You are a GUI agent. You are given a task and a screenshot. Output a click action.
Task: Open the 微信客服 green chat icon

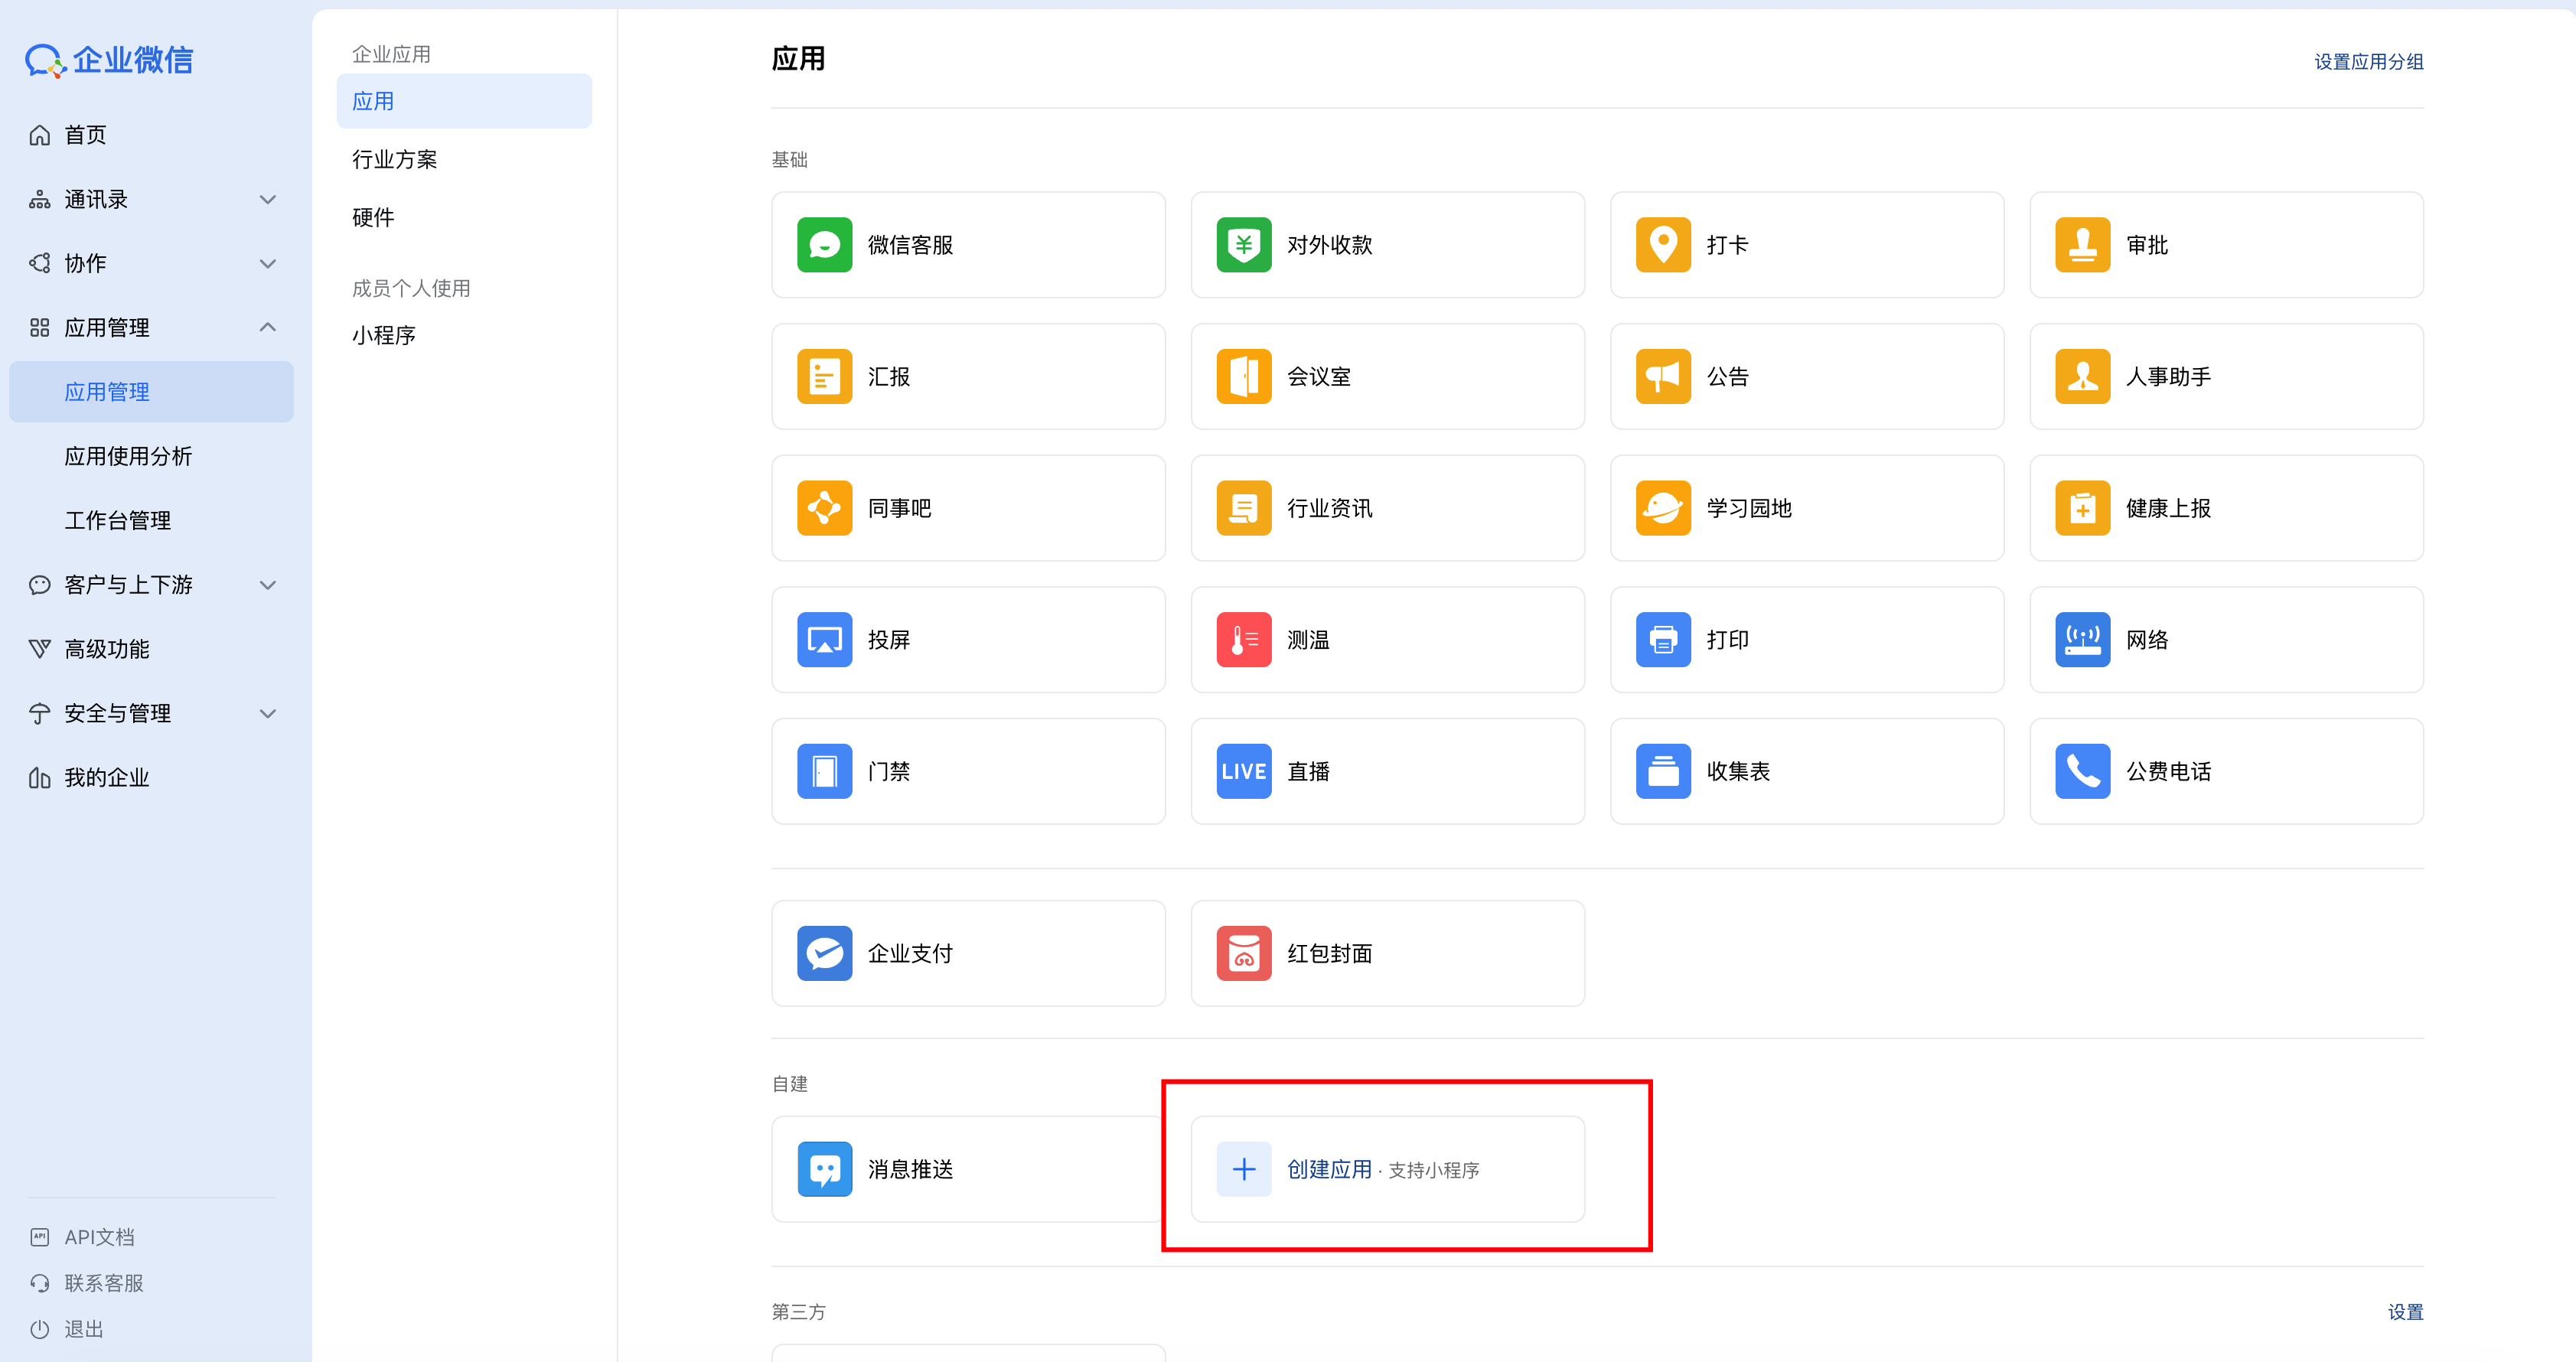click(824, 245)
